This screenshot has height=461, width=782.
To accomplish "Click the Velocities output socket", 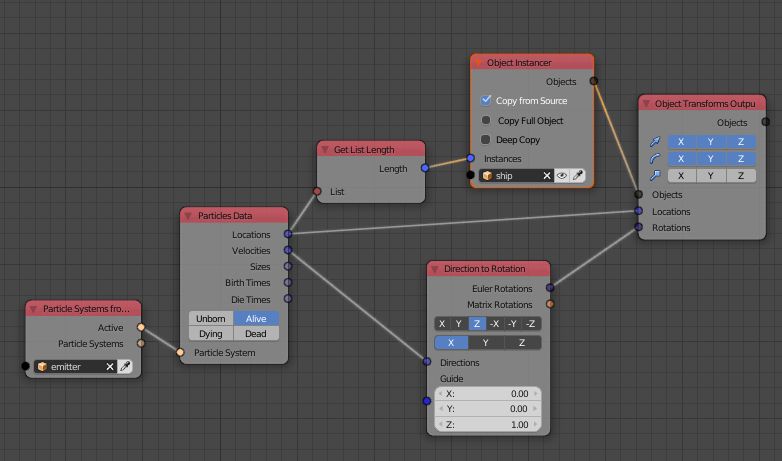I will click(x=288, y=250).
